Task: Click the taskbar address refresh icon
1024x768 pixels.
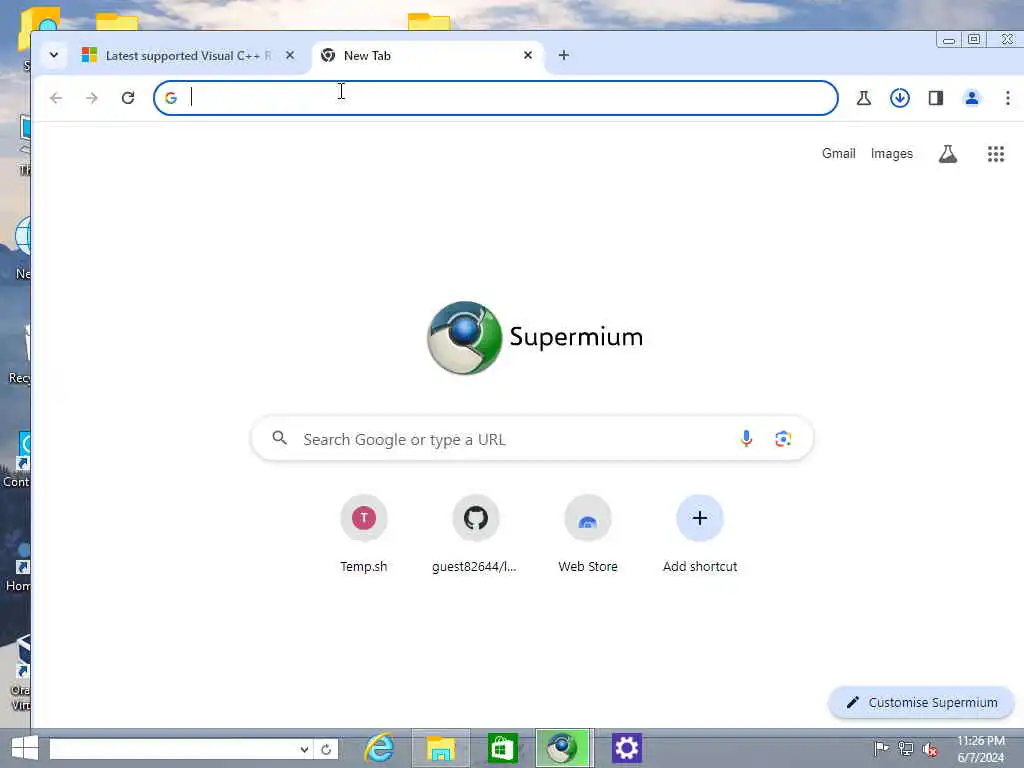Action: pos(326,749)
